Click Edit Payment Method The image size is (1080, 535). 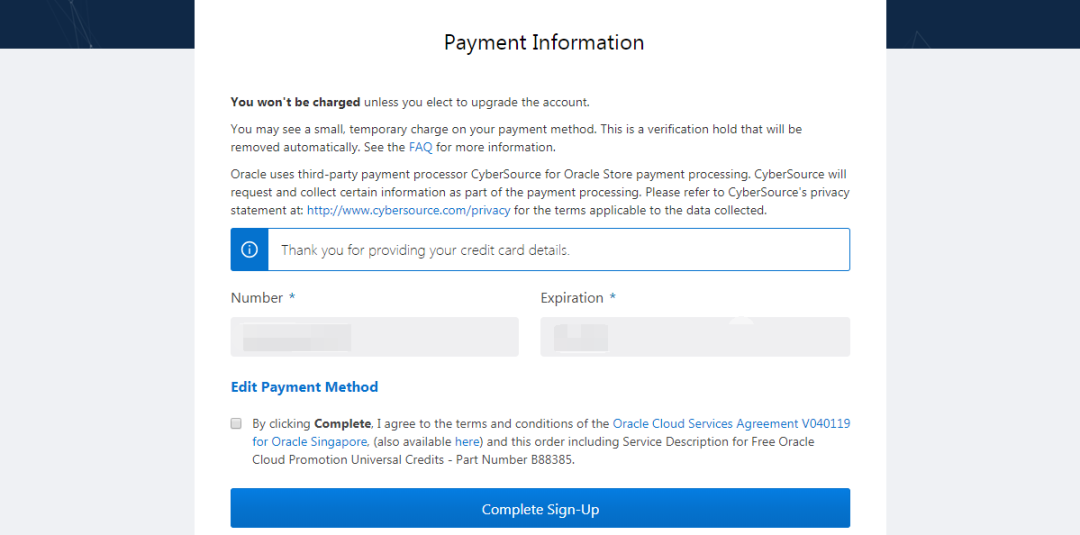click(x=304, y=387)
